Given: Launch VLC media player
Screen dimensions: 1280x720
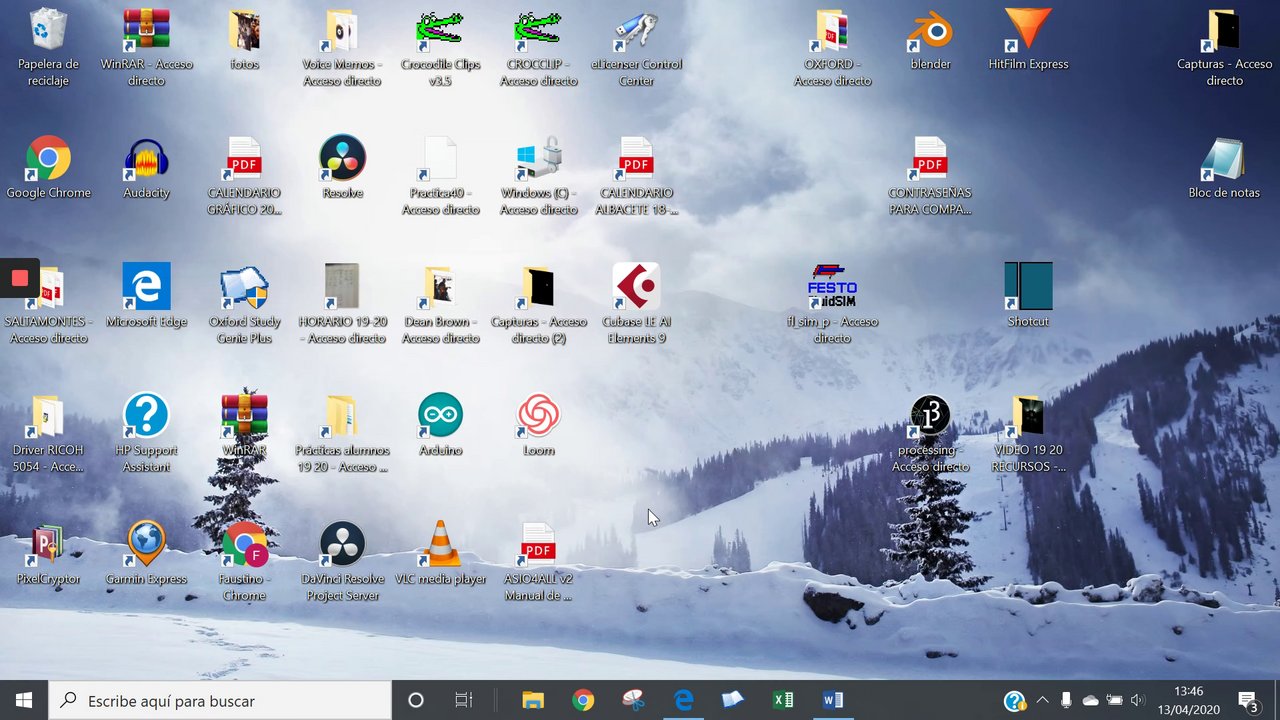Looking at the screenshot, I should (440, 554).
